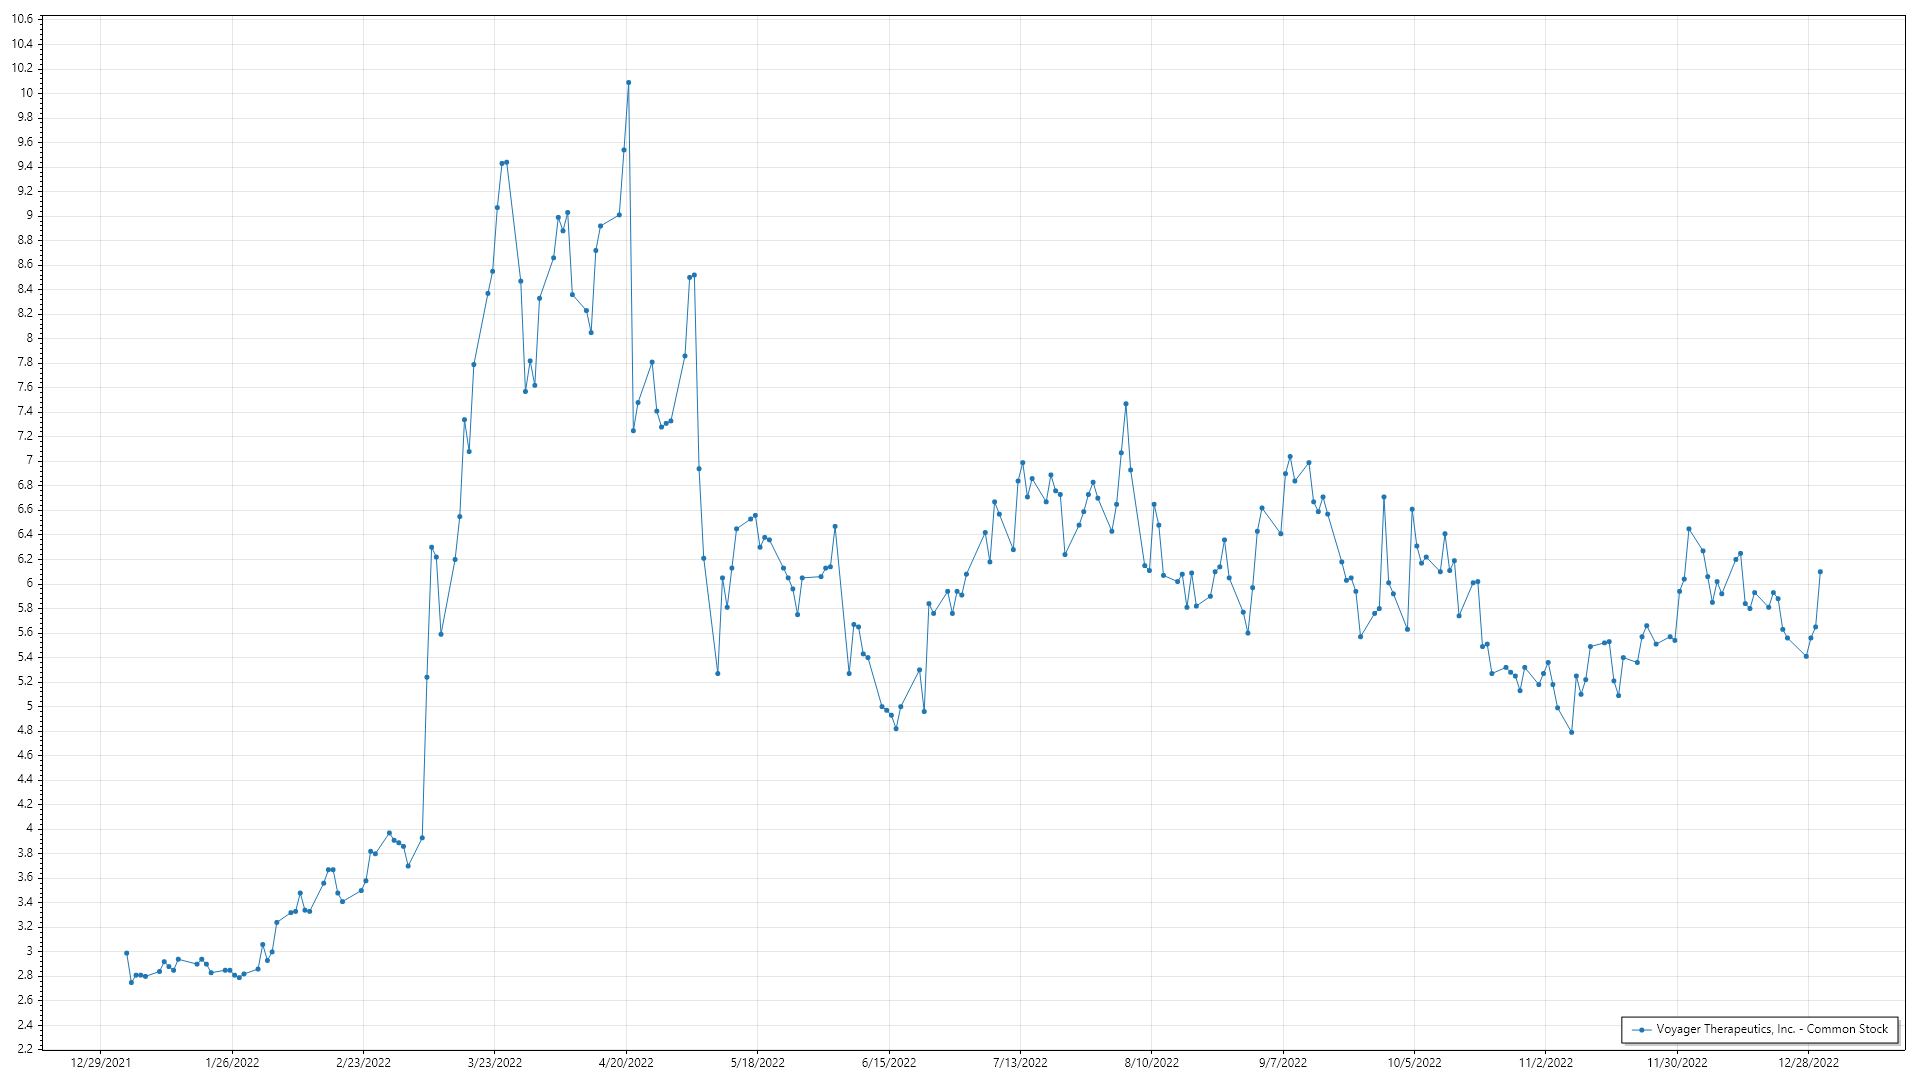Click the last data point of the series
The width and height of the screenshot is (1920, 1080).
tap(1820, 572)
